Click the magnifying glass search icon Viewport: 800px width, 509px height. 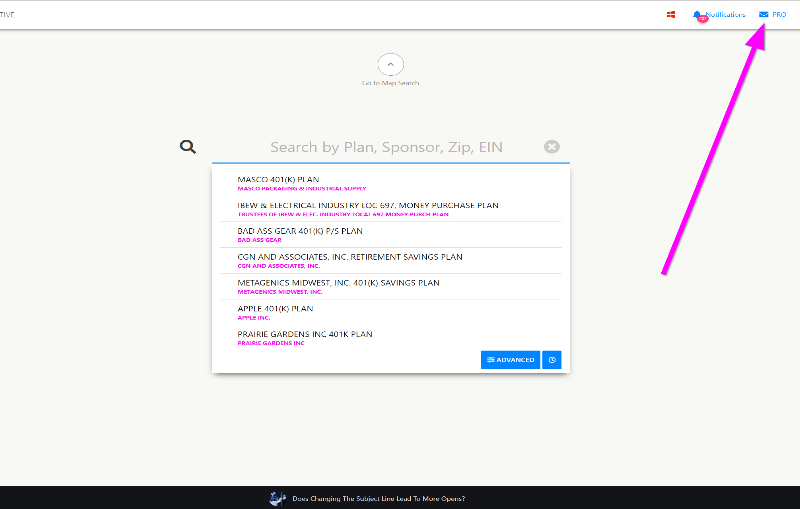click(188, 147)
